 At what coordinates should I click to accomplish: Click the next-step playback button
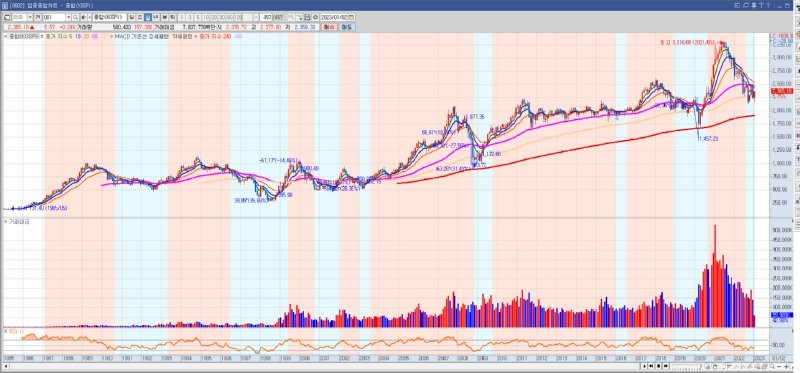click(x=666, y=366)
